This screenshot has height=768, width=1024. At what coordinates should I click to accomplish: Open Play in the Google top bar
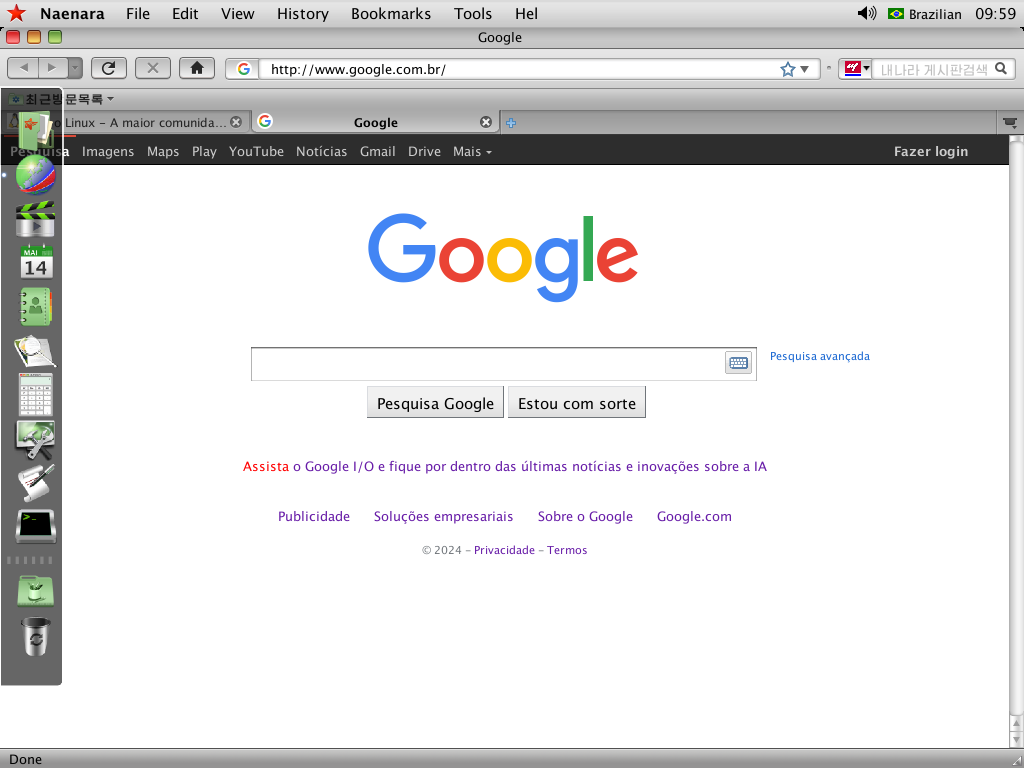tap(204, 152)
